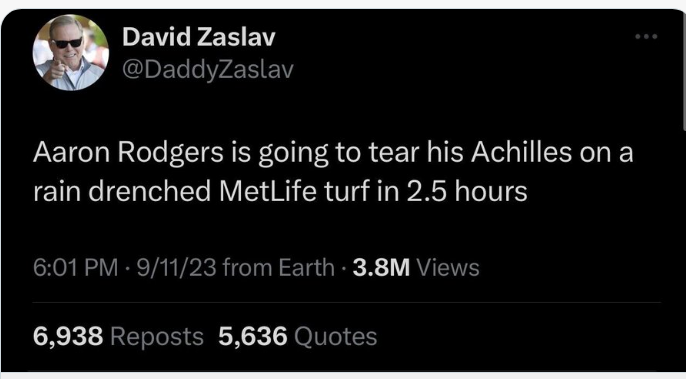Open the 5,636 Quotes list

pyautogui.click(x=298, y=337)
